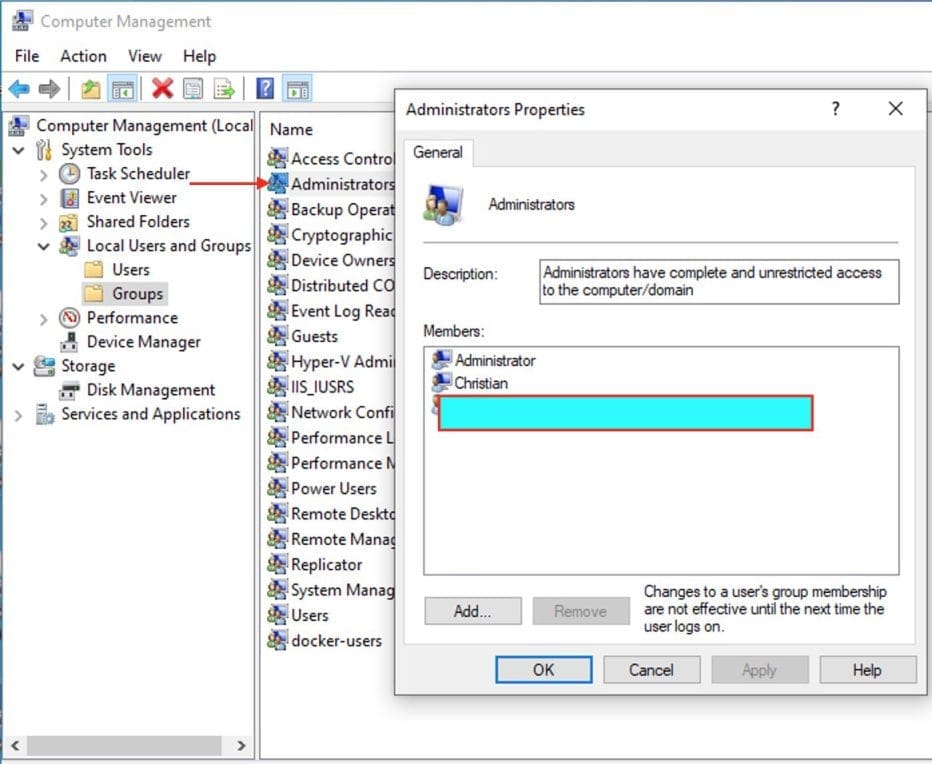
Task: Toggle Show/Hide Console Tree toolbar icon
Action: pyautogui.click(x=123, y=90)
